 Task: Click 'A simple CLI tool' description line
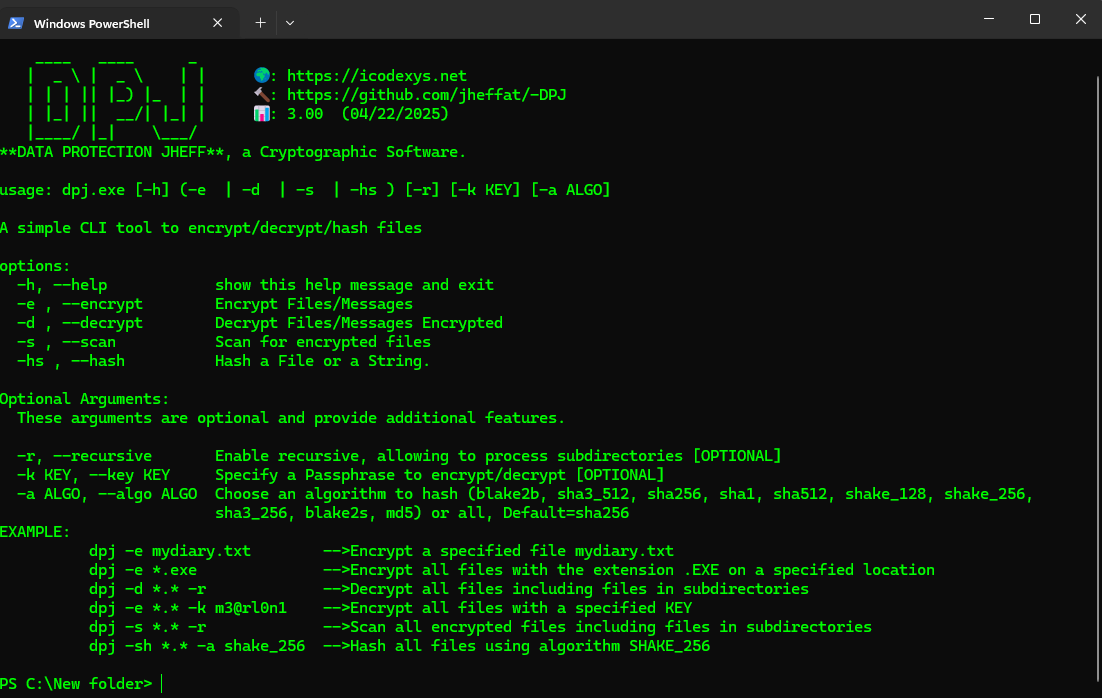coord(211,228)
